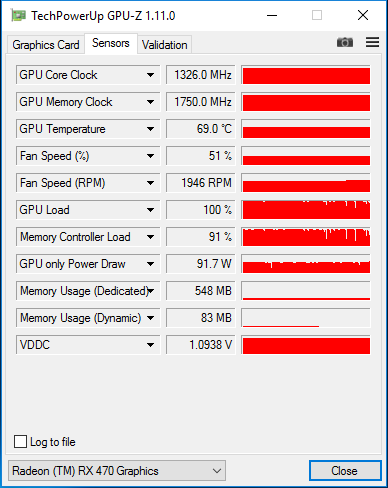Image resolution: width=388 pixels, height=488 pixels.
Task: Expand the GPU Core Clock dropdown
Action: (150, 75)
